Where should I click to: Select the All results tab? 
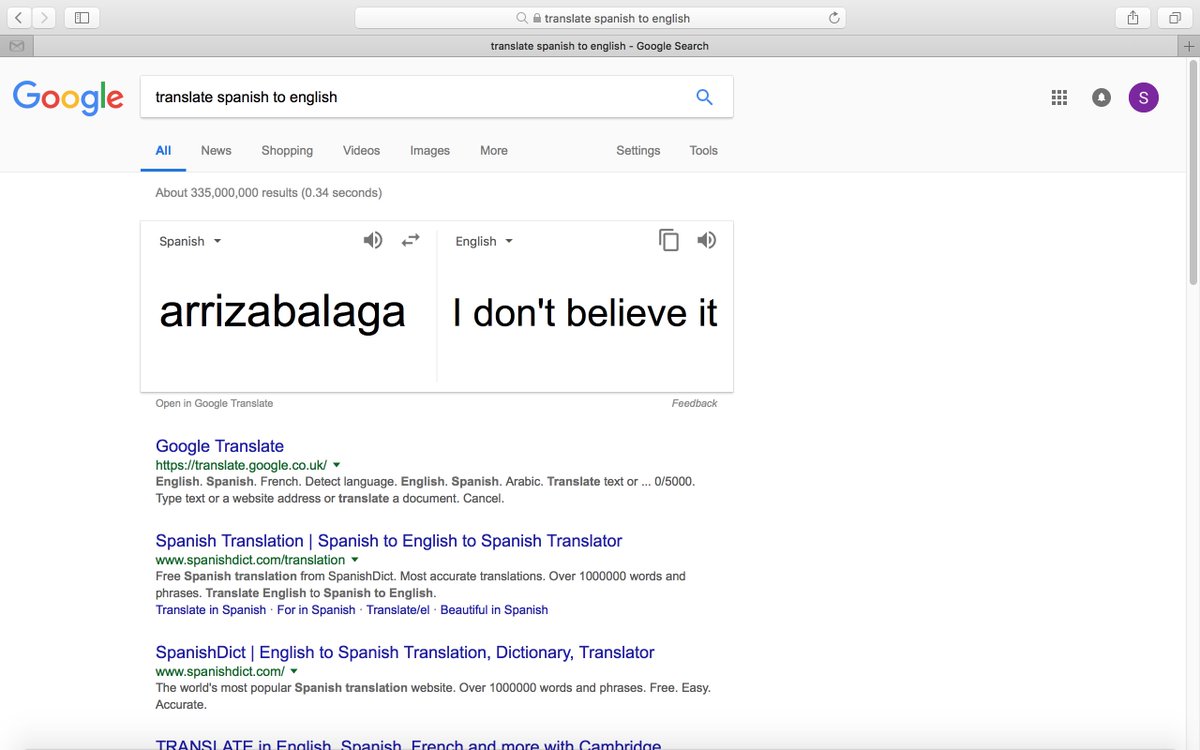pos(163,150)
